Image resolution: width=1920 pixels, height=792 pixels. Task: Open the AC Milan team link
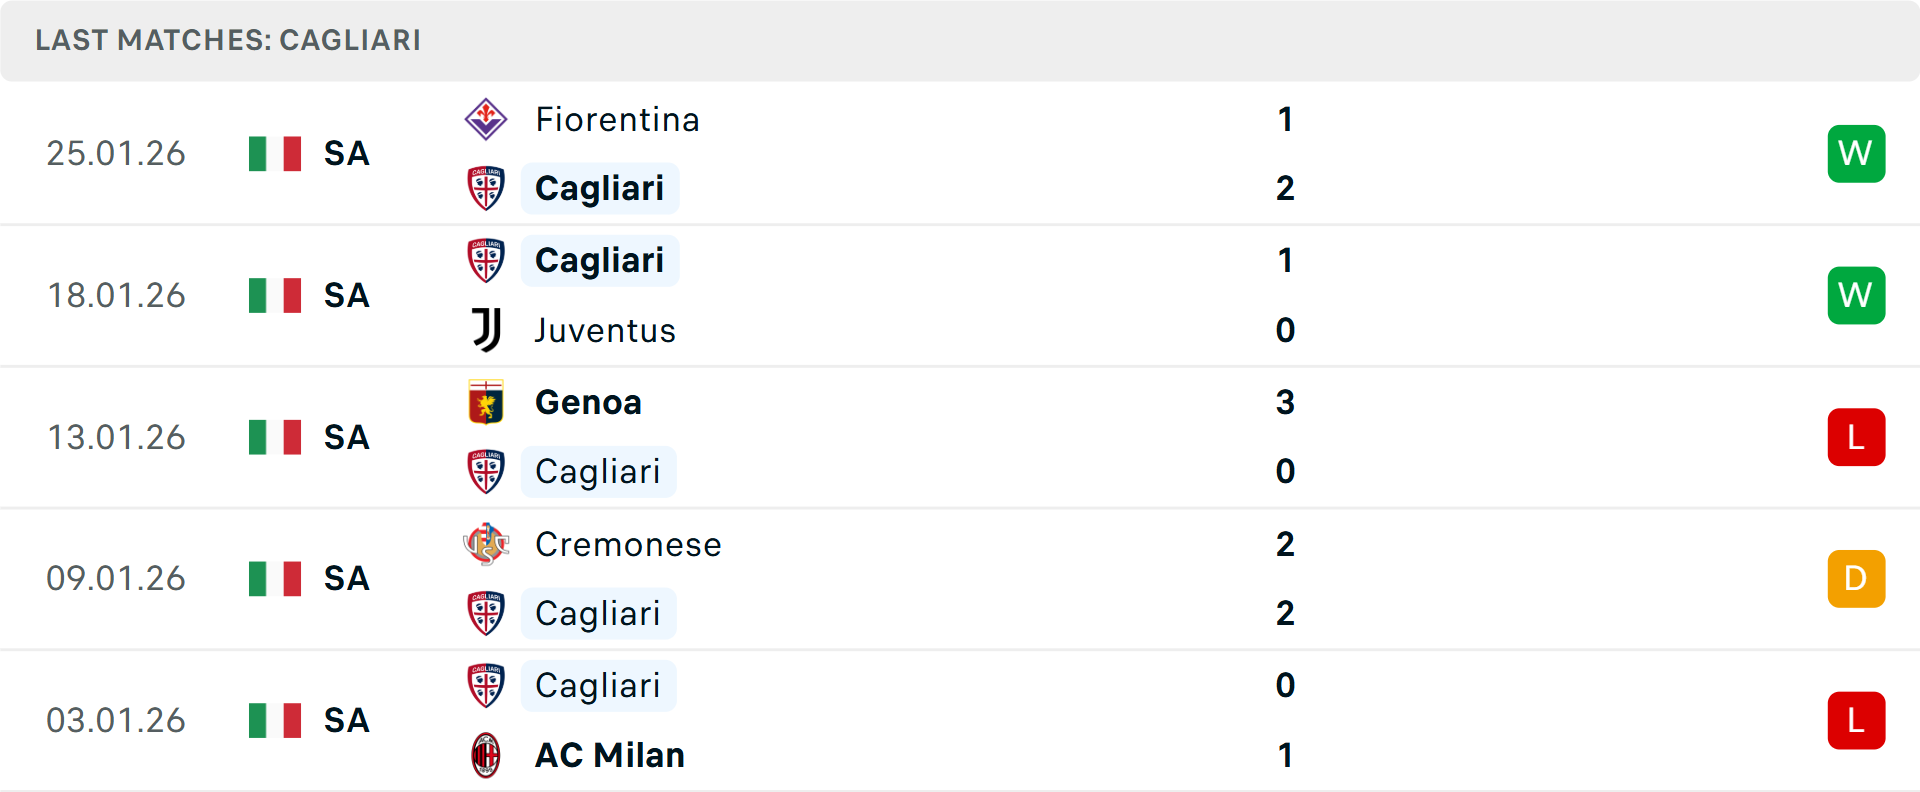[610, 755]
